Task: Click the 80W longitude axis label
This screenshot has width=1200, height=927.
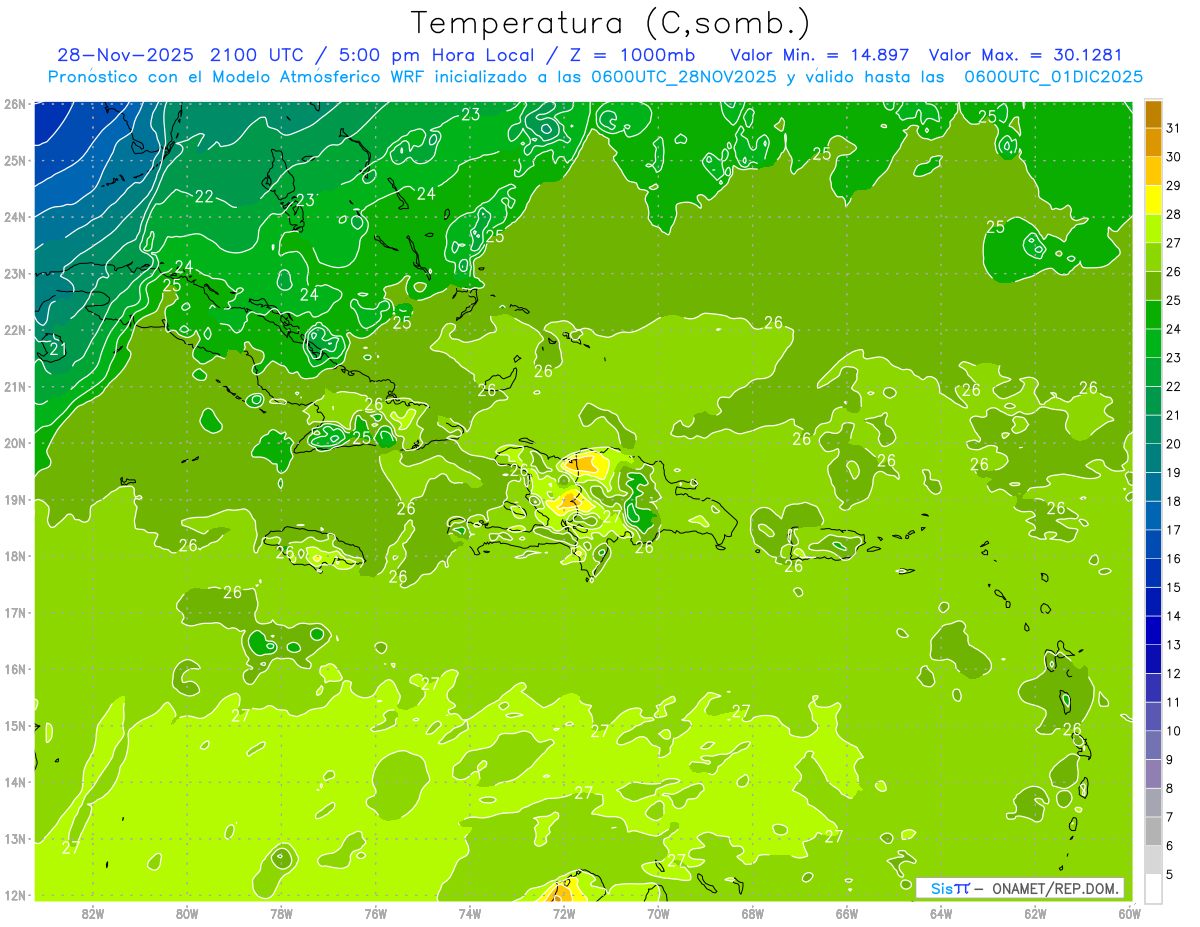Action: (x=186, y=913)
